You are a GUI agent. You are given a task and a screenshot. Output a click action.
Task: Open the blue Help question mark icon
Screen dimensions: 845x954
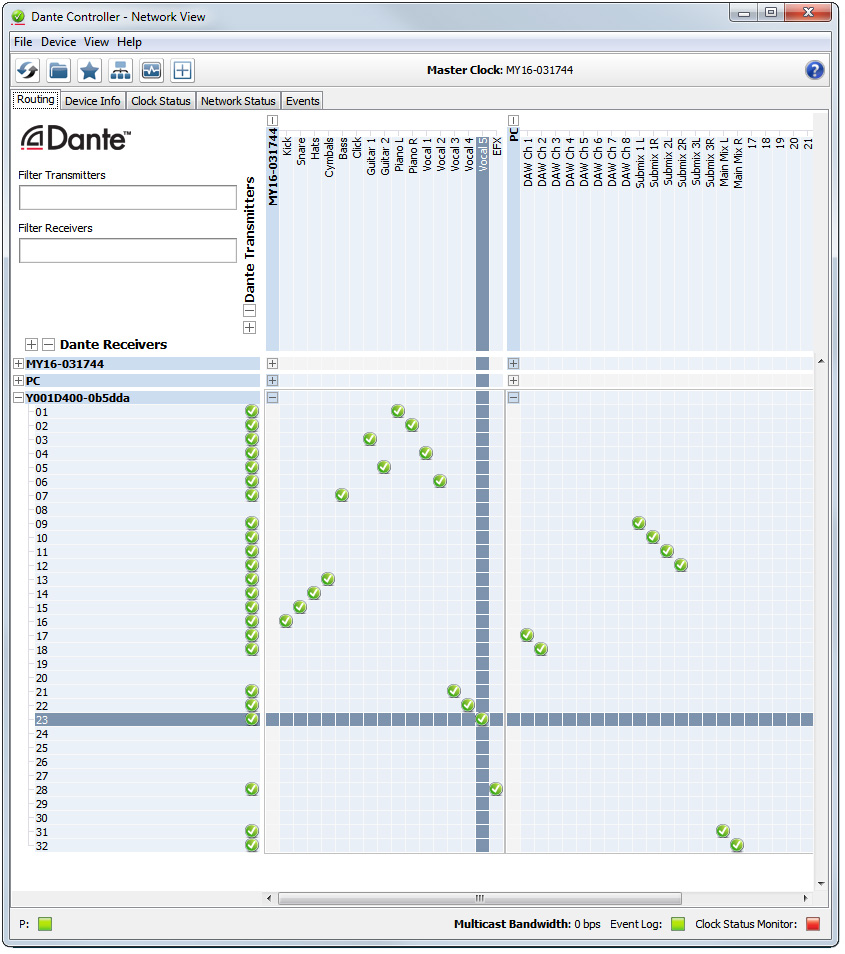click(815, 71)
